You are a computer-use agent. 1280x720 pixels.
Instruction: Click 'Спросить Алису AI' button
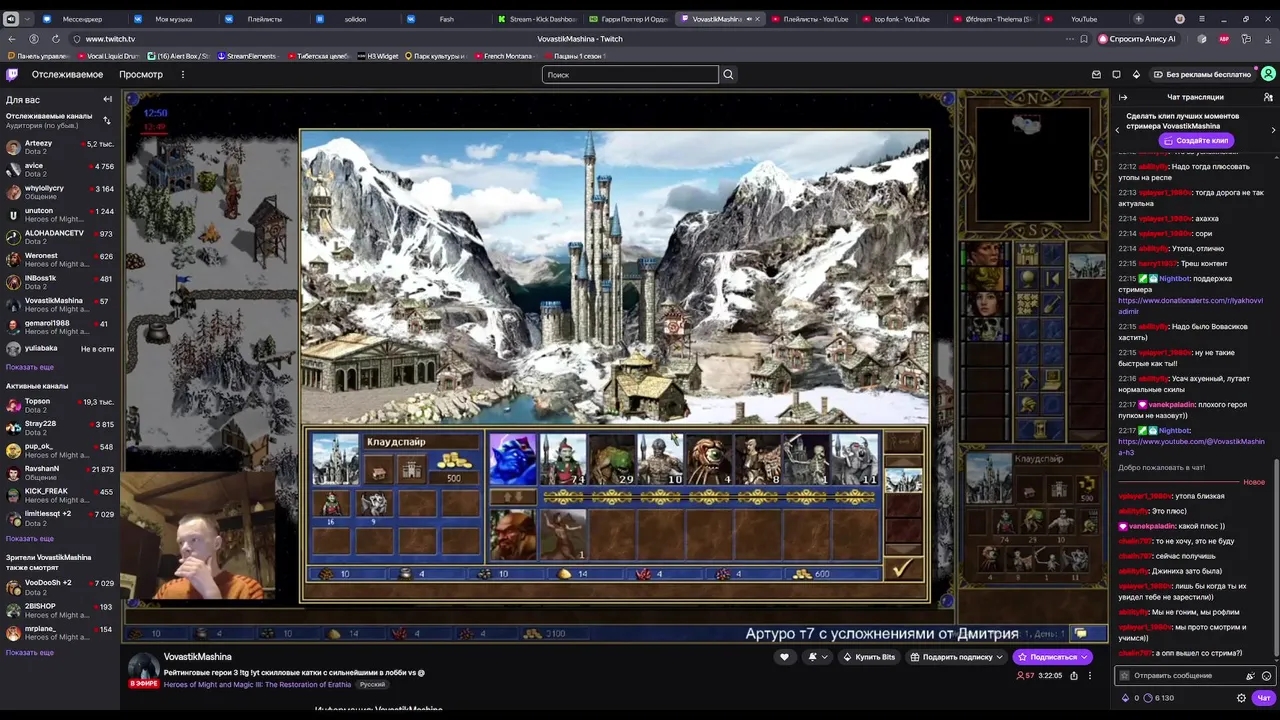tap(1138, 39)
